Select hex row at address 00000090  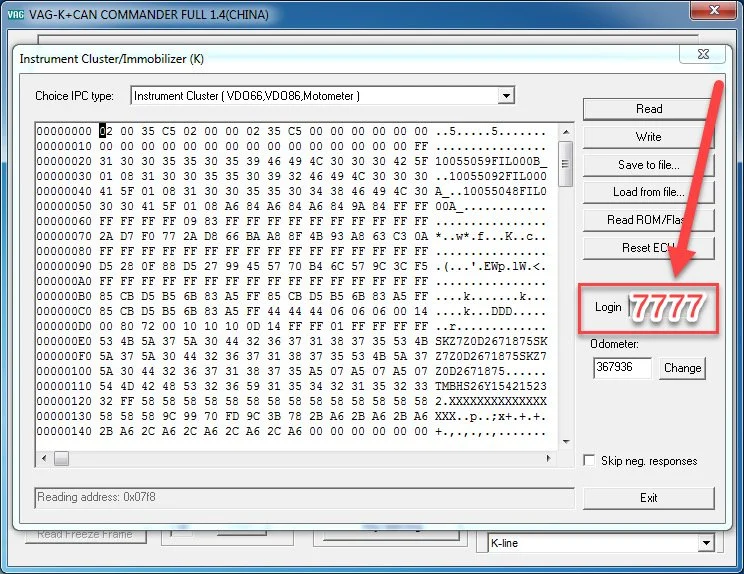(x=291, y=267)
